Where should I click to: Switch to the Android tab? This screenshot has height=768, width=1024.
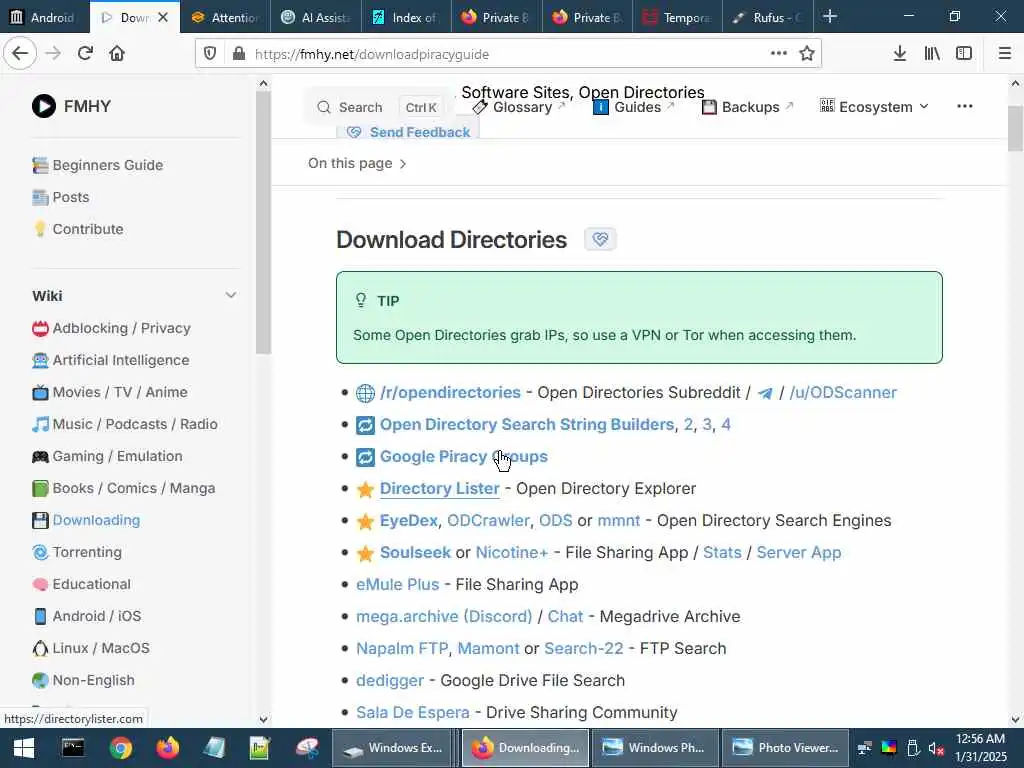click(44, 18)
